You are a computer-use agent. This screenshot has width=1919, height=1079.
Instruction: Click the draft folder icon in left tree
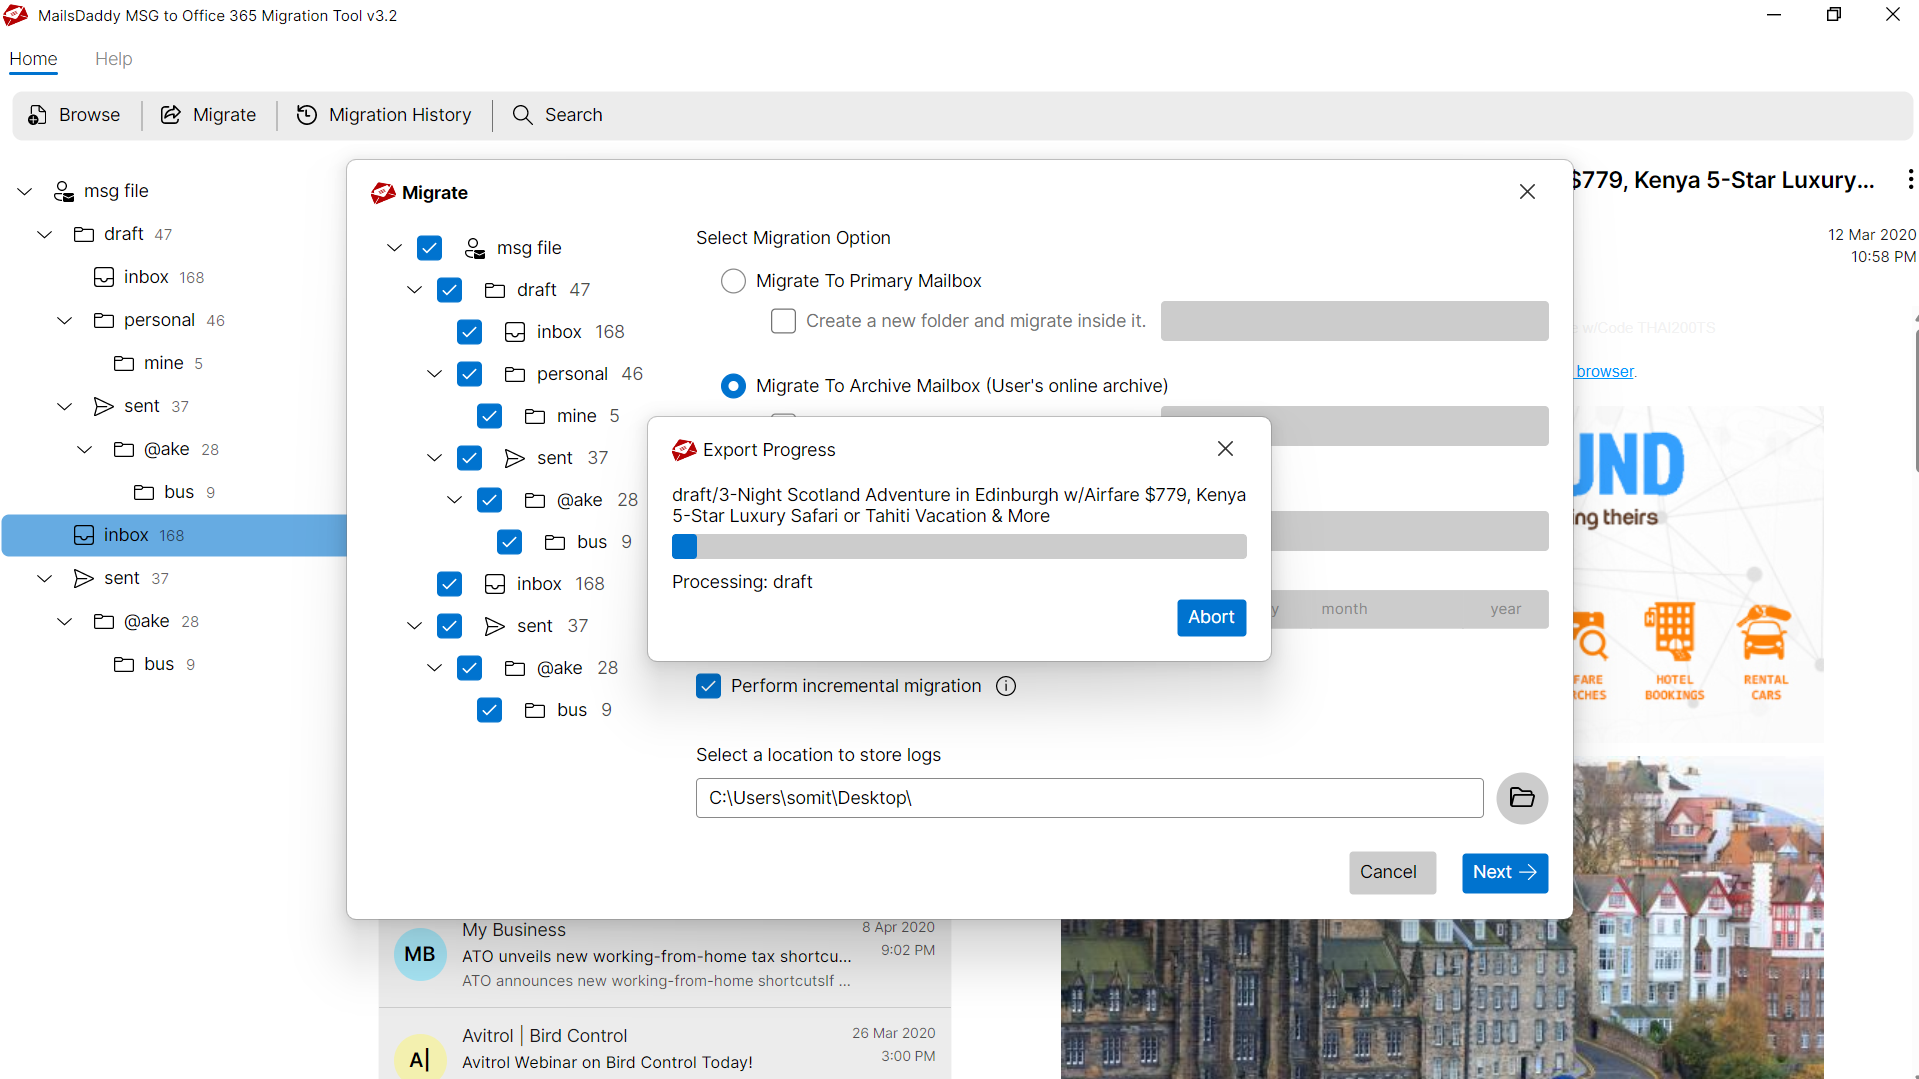pos(84,234)
